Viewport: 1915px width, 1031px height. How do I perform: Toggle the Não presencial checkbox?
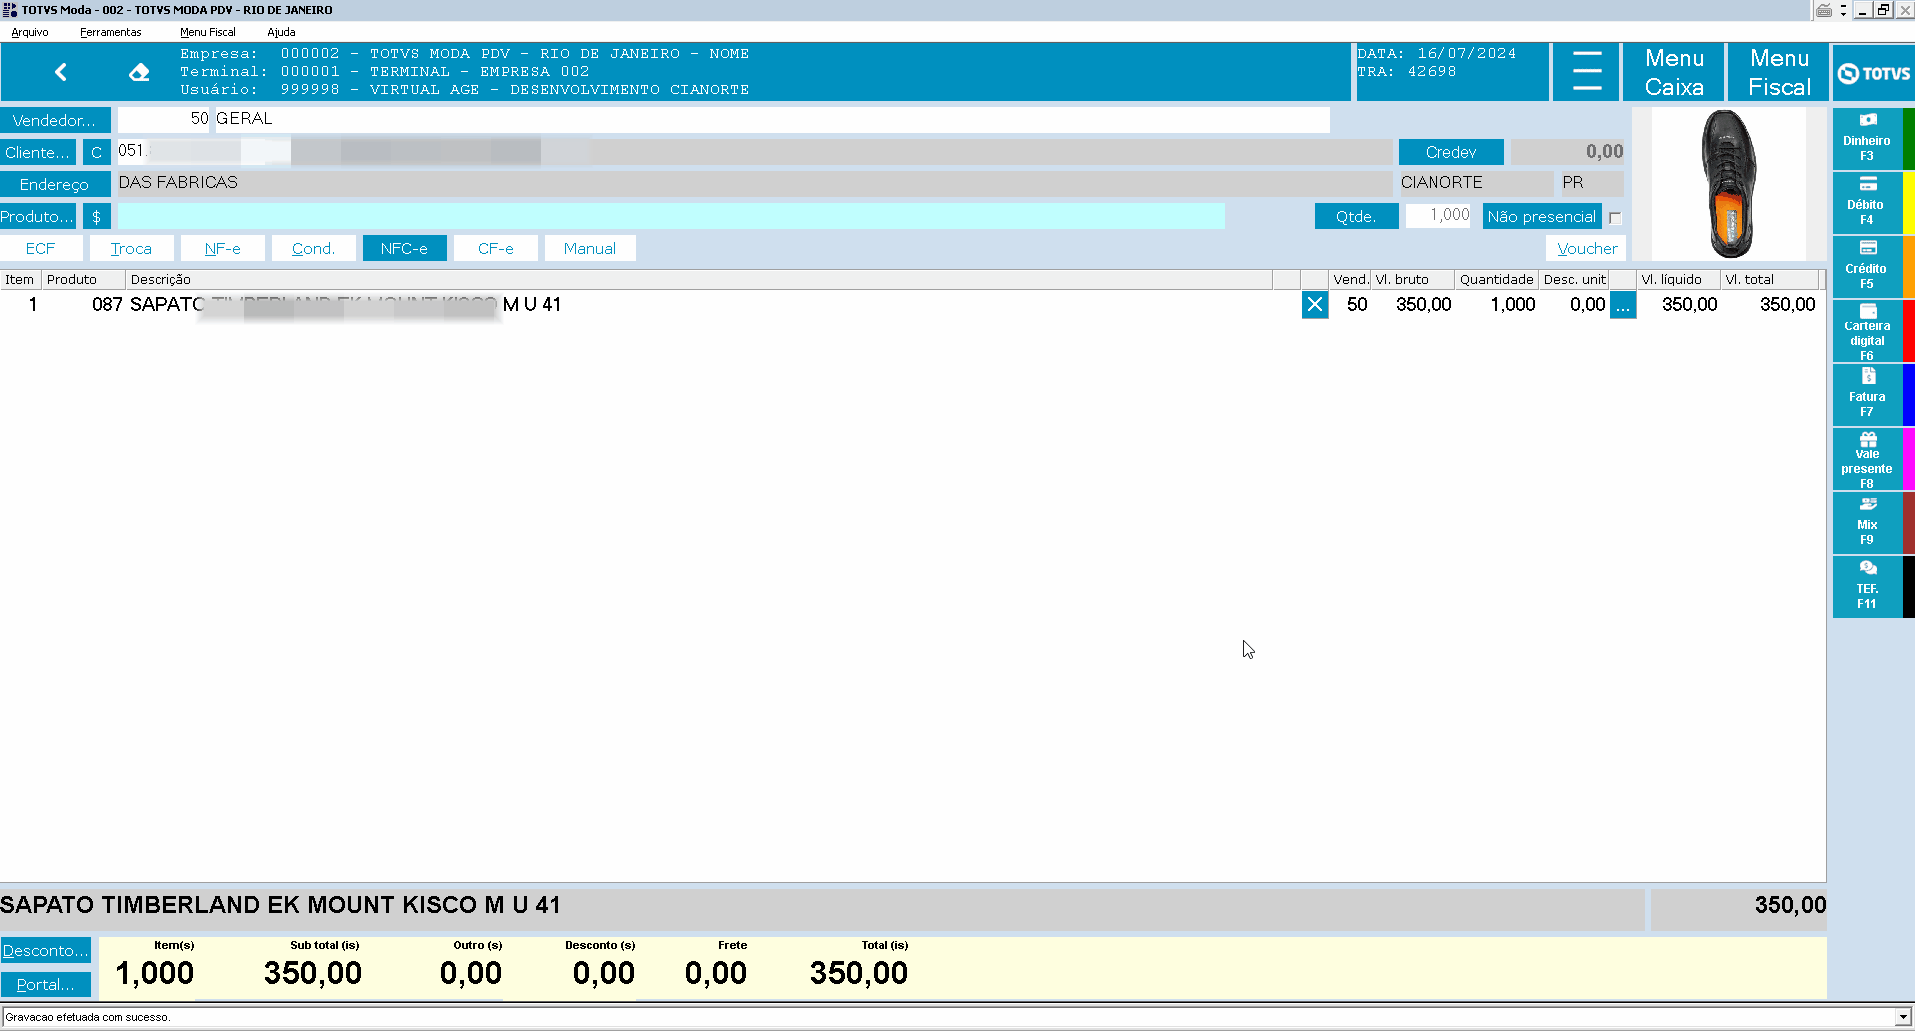[x=1615, y=218]
